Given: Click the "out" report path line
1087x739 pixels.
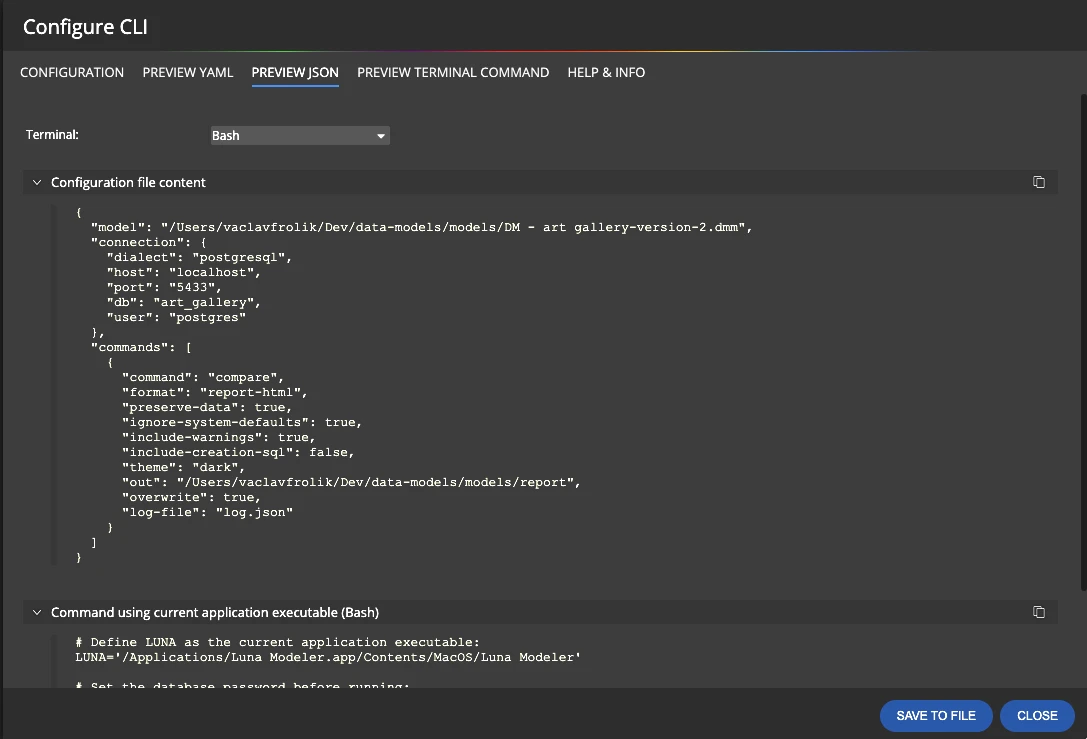Looking at the screenshot, I should coord(351,482).
